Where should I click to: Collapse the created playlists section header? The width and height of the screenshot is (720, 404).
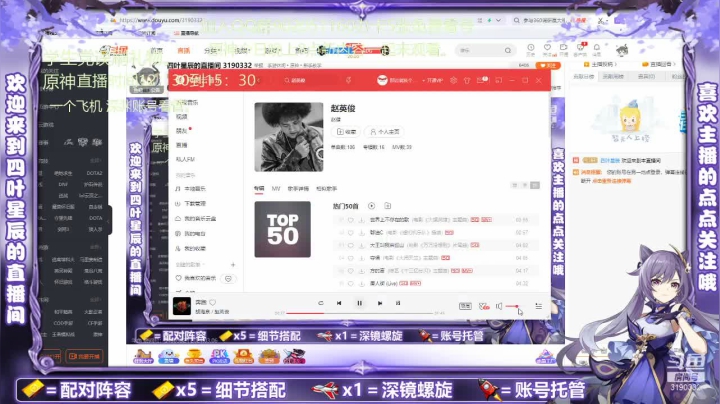pyautogui.click(x=190, y=264)
